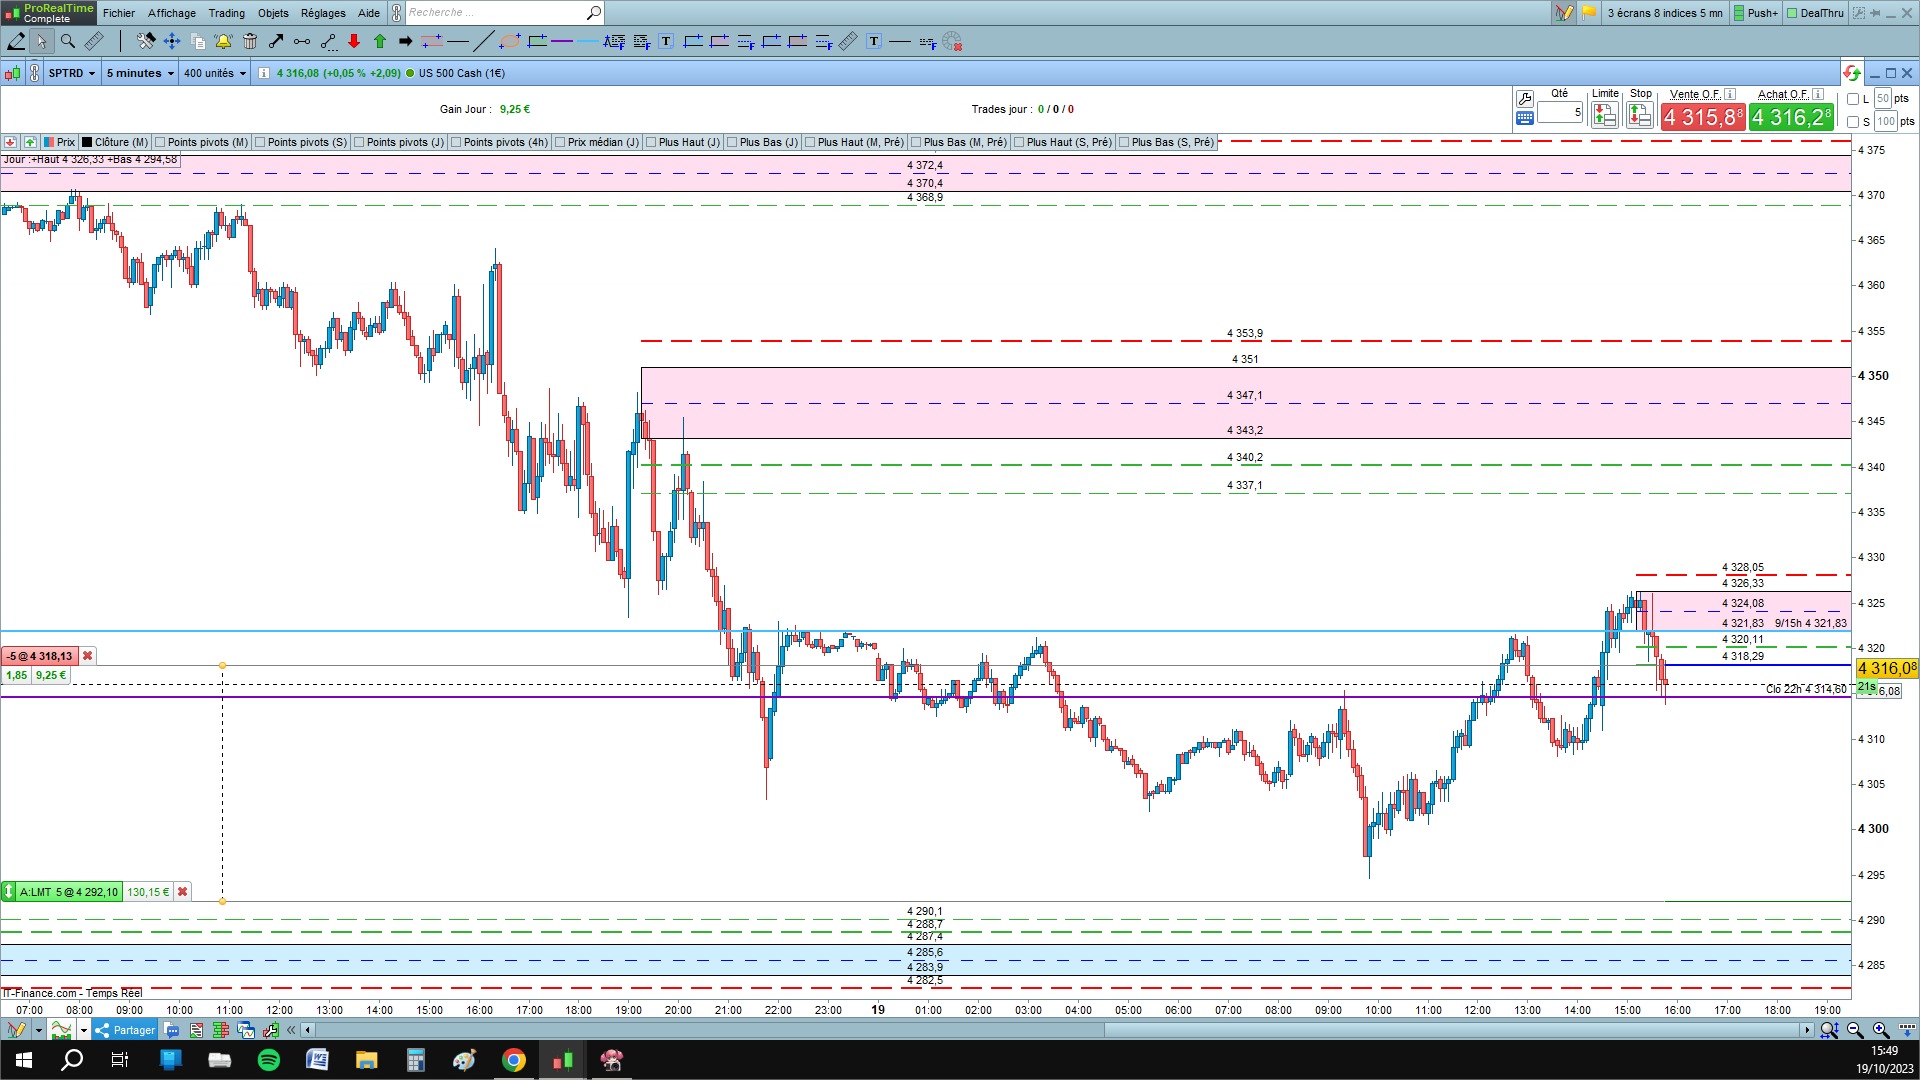The height and width of the screenshot is (1080, 1920).
Task: Select the pencil drawing tool
Action: (16, 41)
